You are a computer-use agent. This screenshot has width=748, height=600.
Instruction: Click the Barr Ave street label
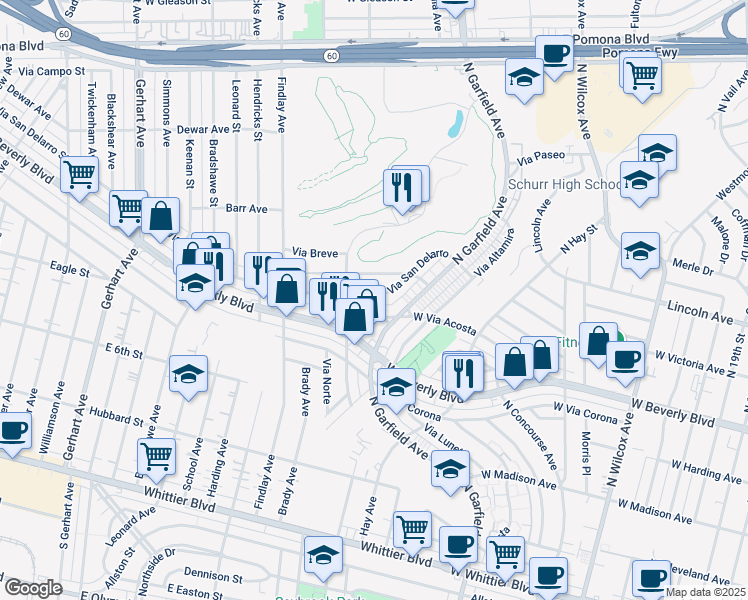pyautogui.click(x=247, y=208)
